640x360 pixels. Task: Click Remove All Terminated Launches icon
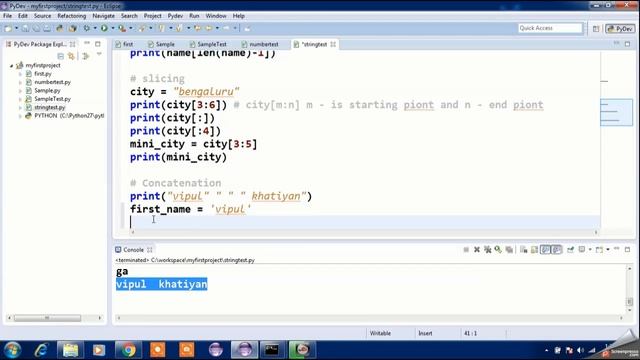(x=487, y=249)
